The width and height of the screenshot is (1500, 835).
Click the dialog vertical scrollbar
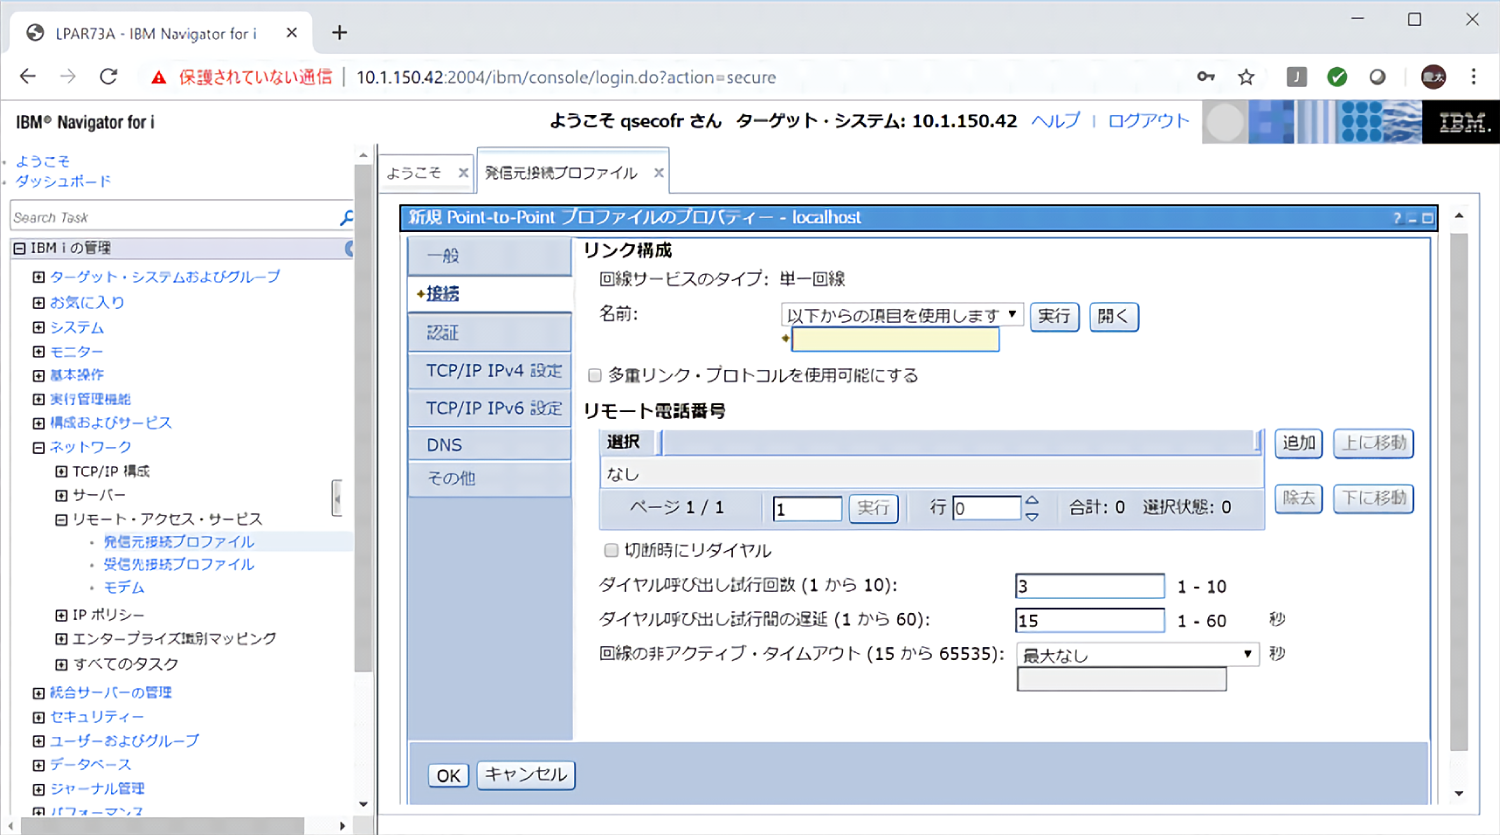point(1459,490)
